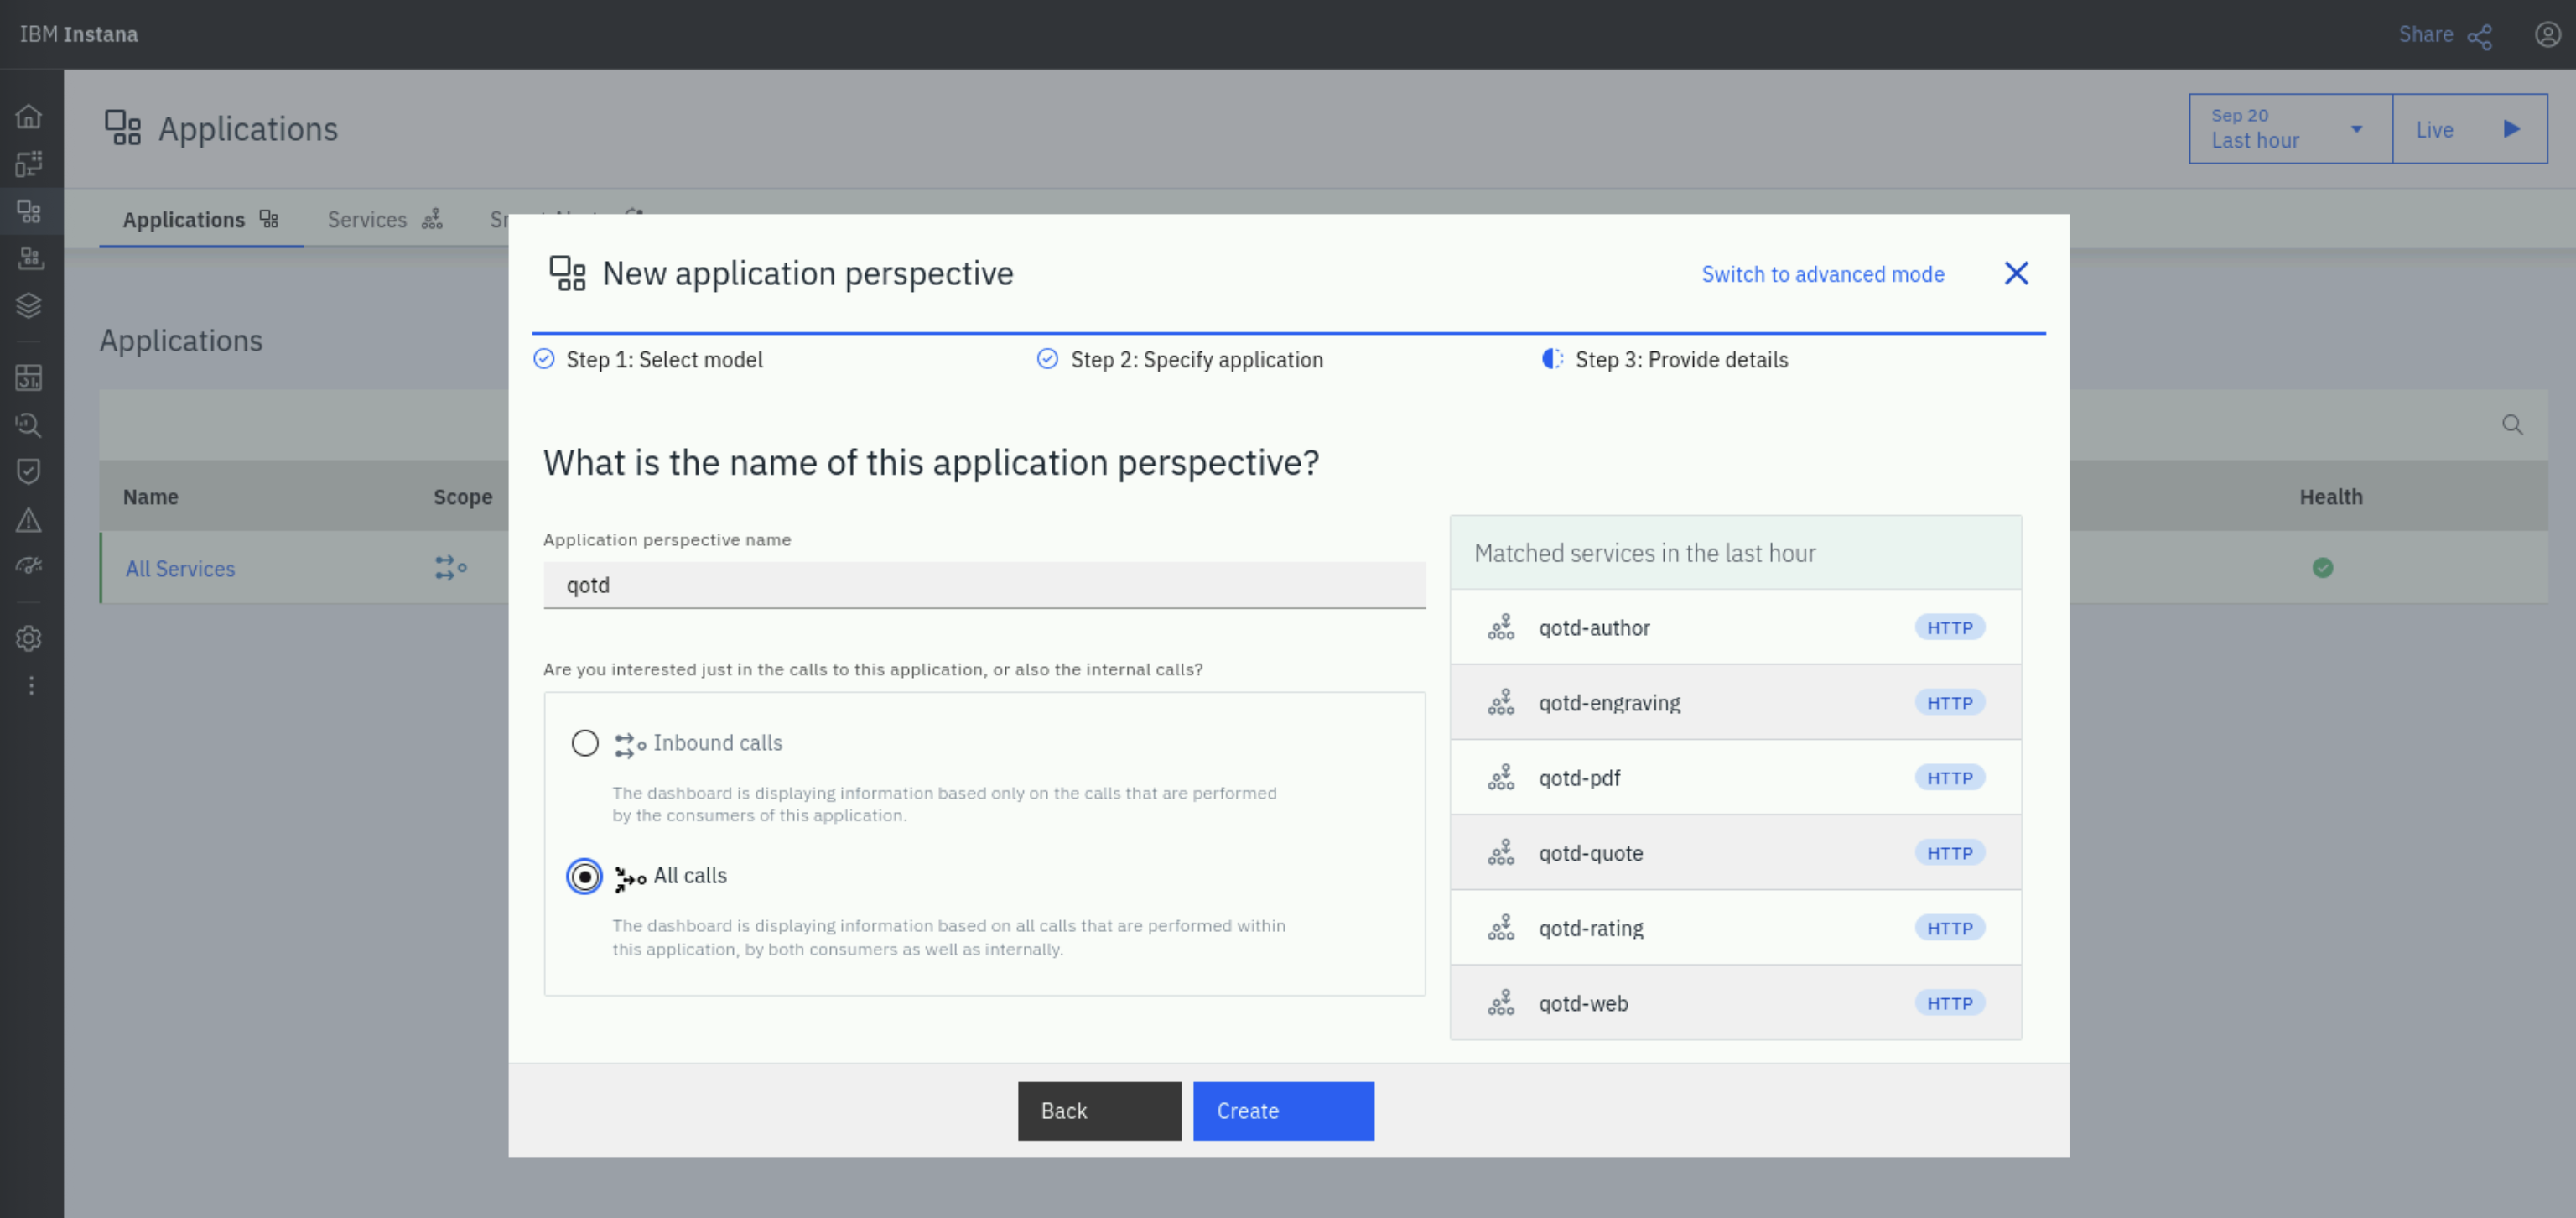
Task: Select the All calls radio button
Action: click(x=585, y=876)
